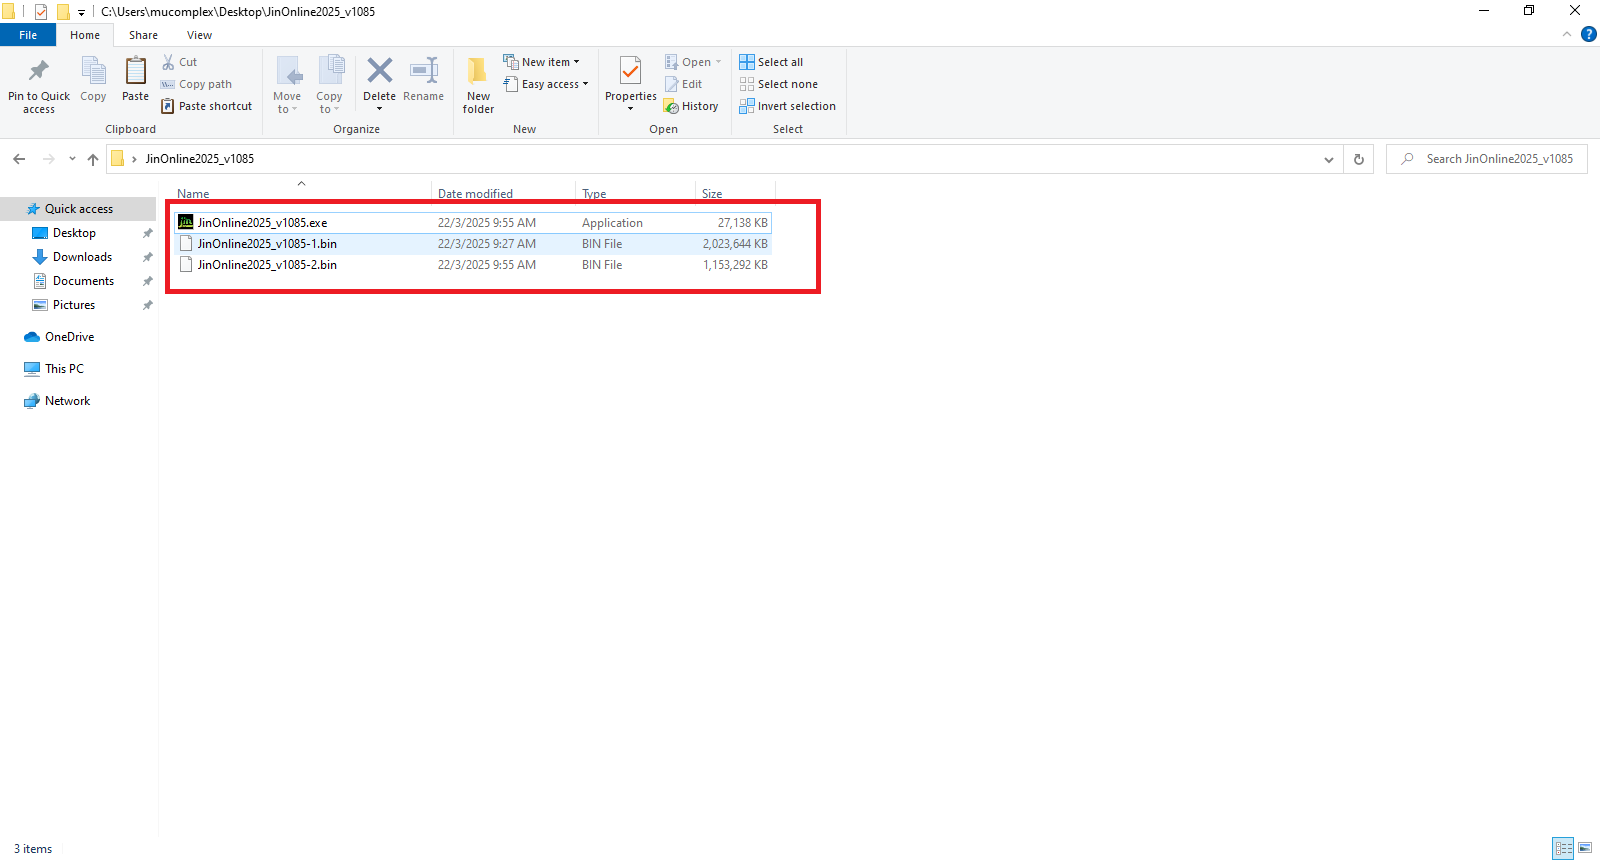The width and height of the screenshot is (1600, 860).
Task: Switch to large icons view in status bar
Action: [1585, 848]
